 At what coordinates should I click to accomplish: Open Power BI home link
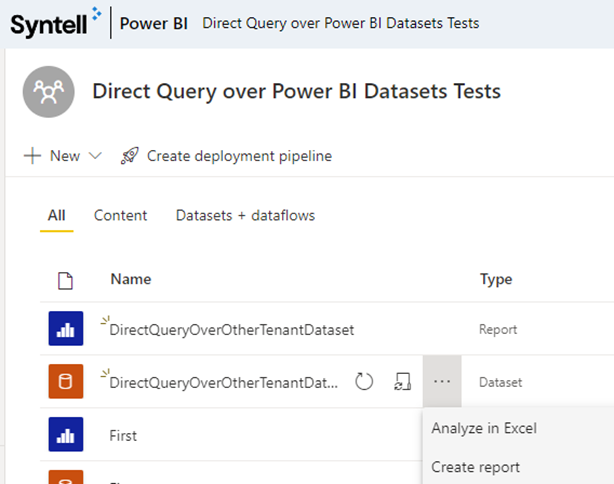point(154,23)
